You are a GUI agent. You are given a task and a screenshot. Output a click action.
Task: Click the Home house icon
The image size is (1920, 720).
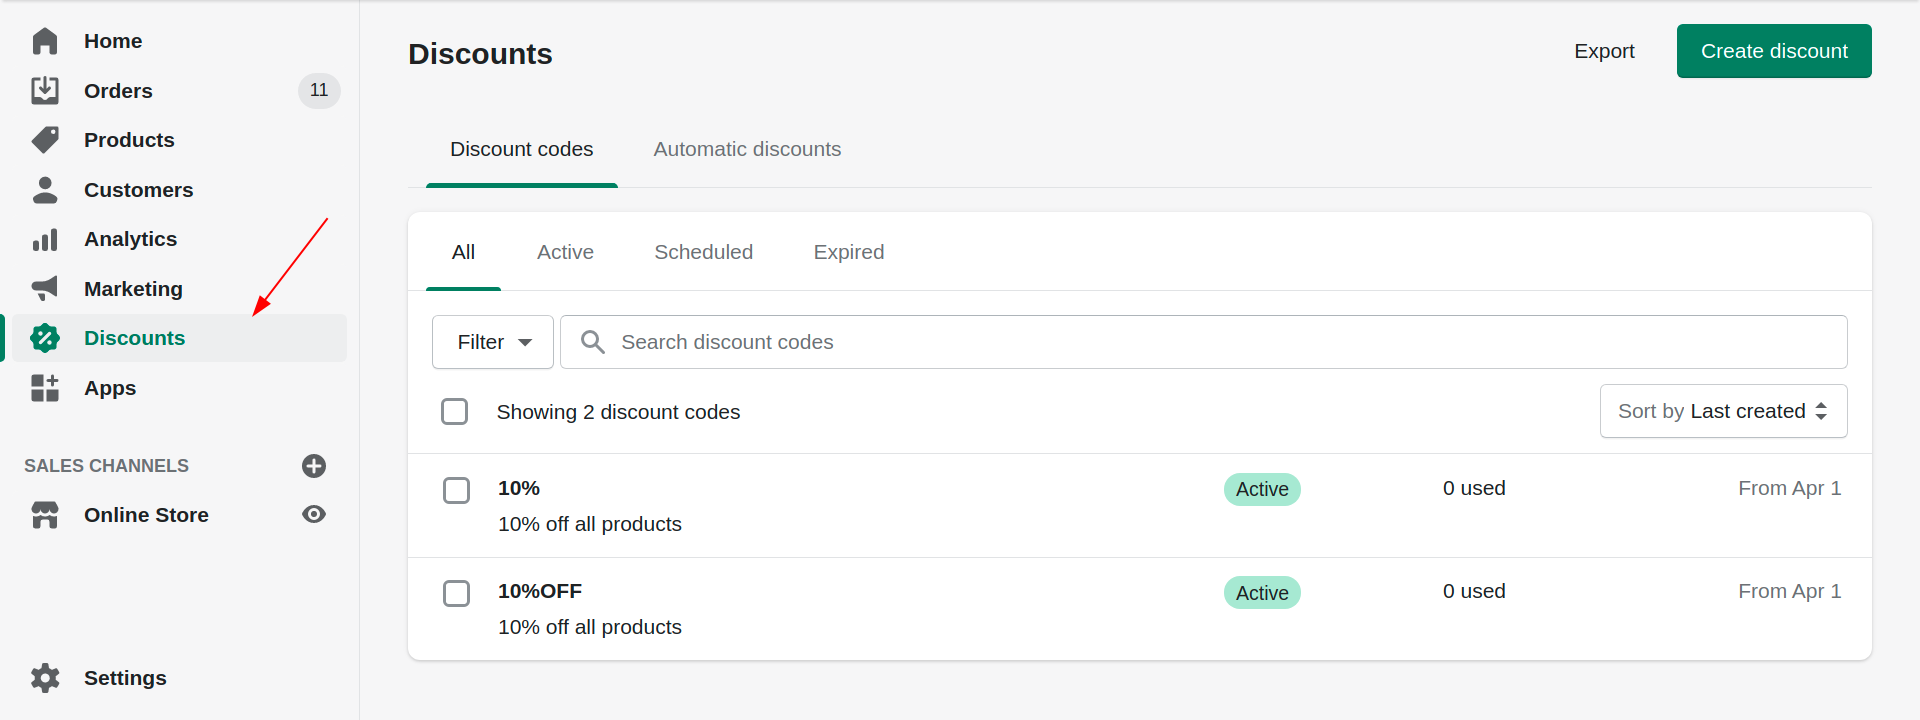45,41
